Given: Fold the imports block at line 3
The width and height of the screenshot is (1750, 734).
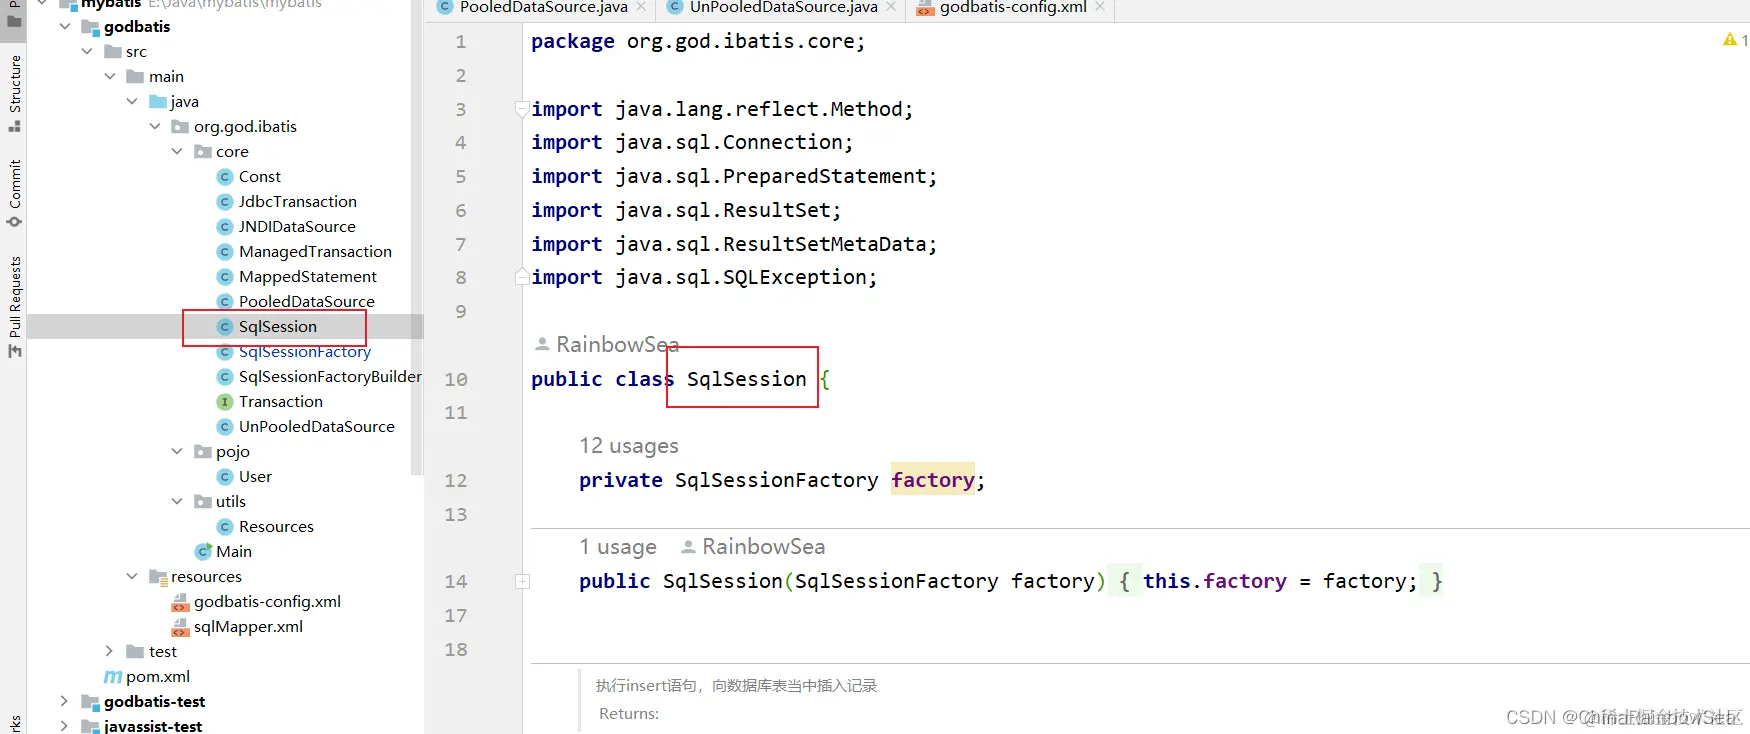Looking at the screenshot, I should [x=522, y=109].
